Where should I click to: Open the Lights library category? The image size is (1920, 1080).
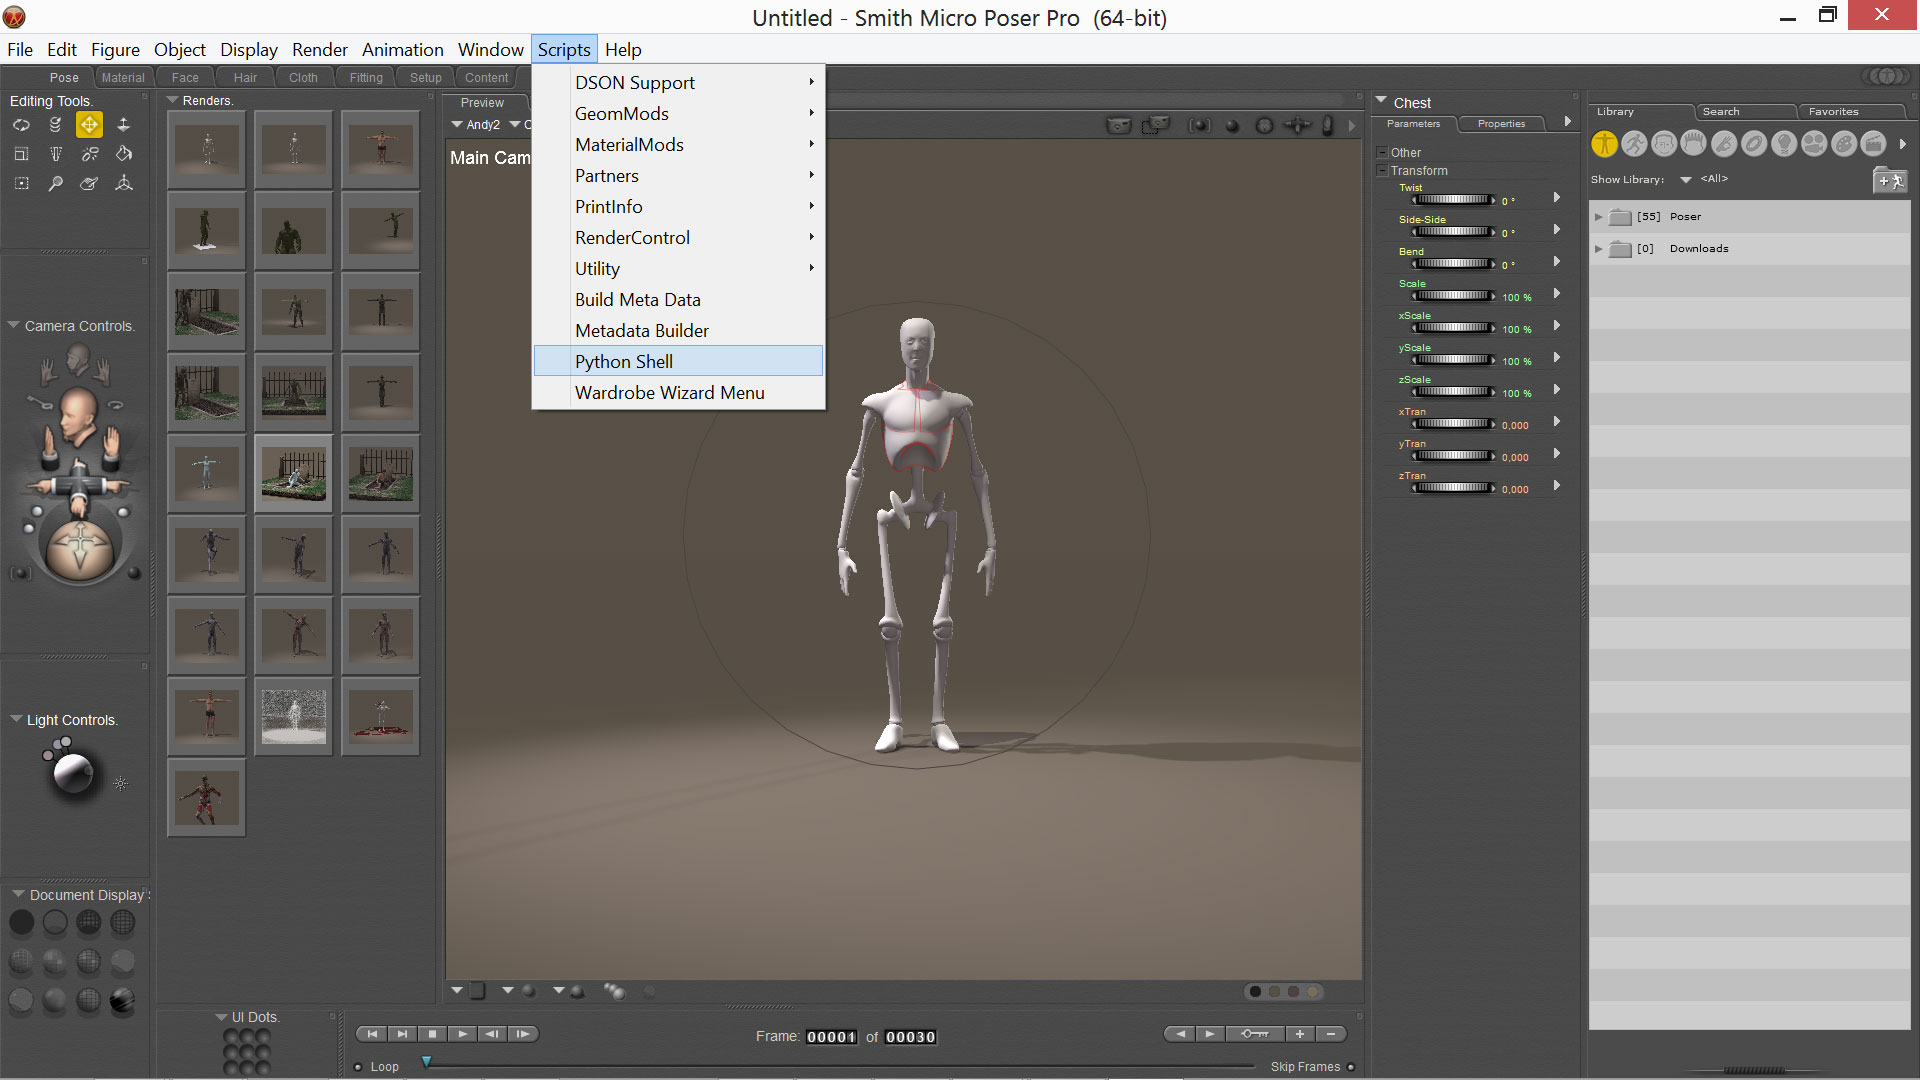[x=1783, y=144]
